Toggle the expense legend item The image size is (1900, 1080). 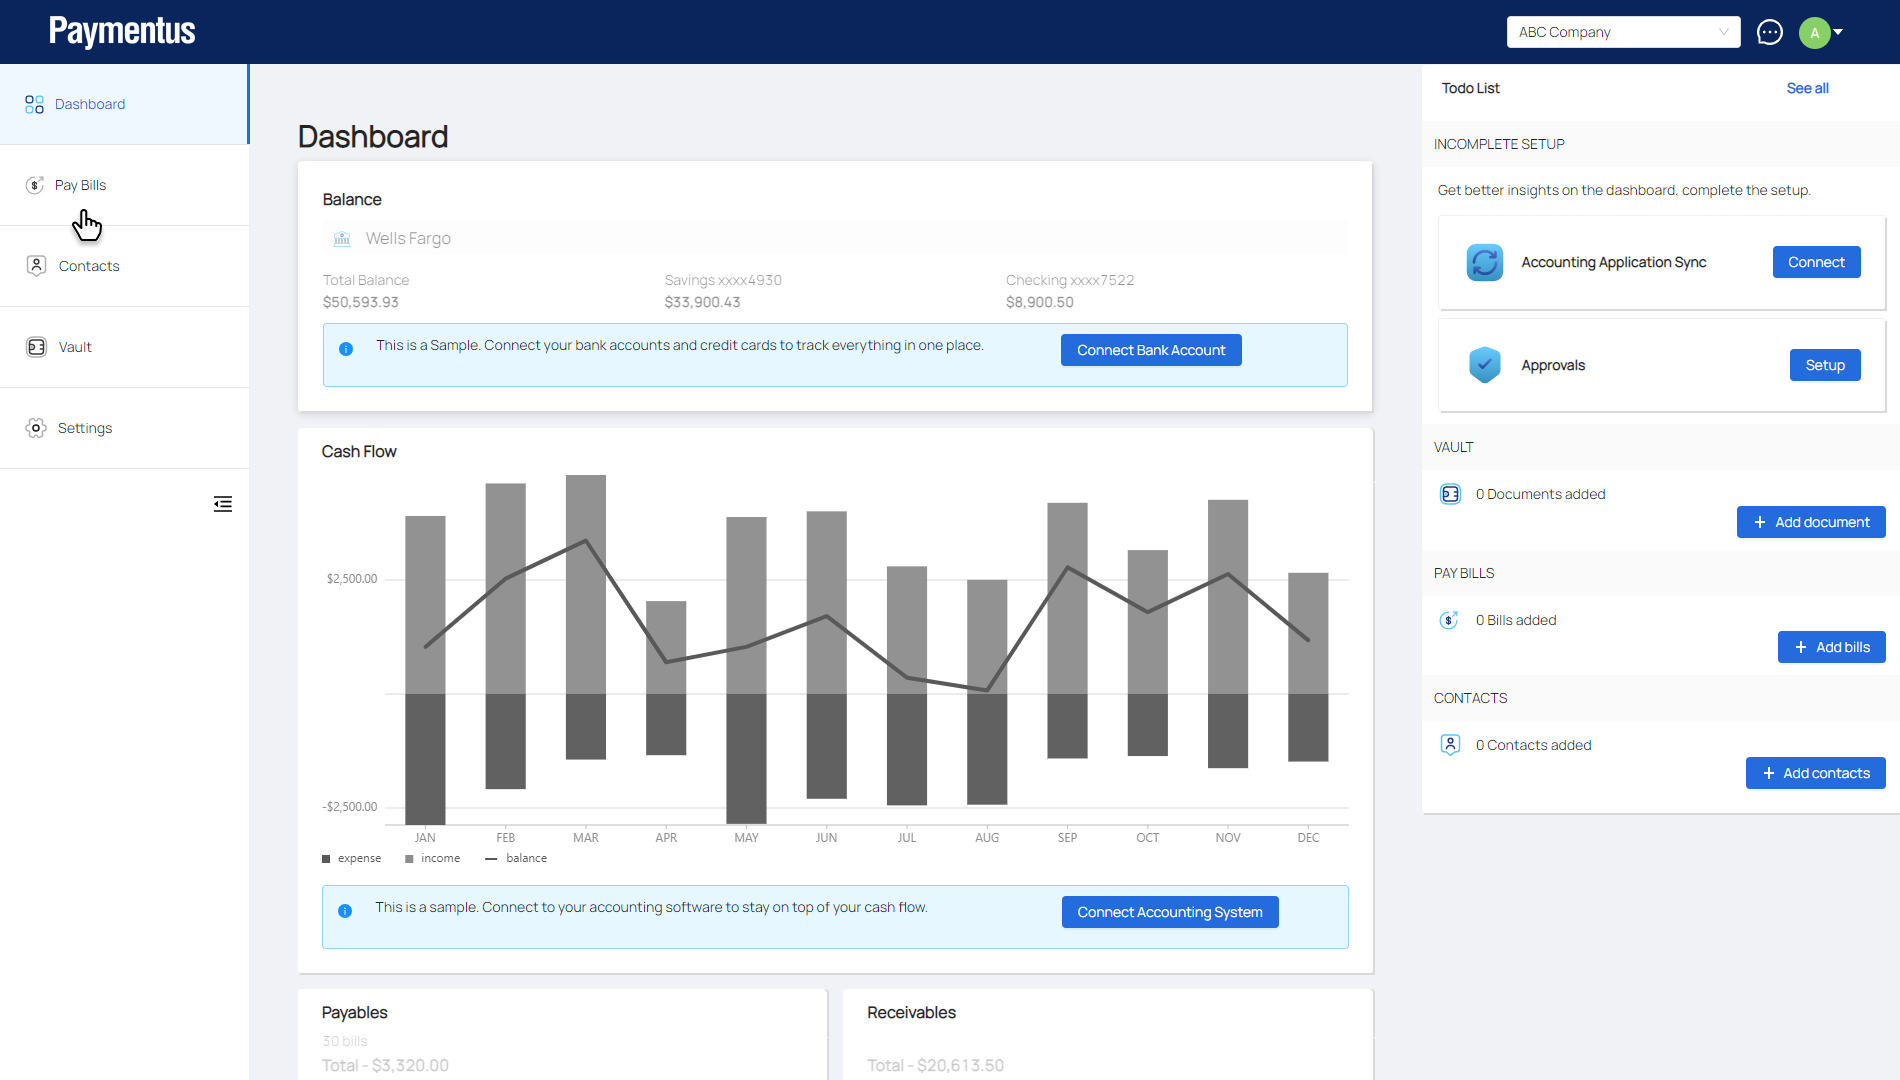tap(352, 858)
